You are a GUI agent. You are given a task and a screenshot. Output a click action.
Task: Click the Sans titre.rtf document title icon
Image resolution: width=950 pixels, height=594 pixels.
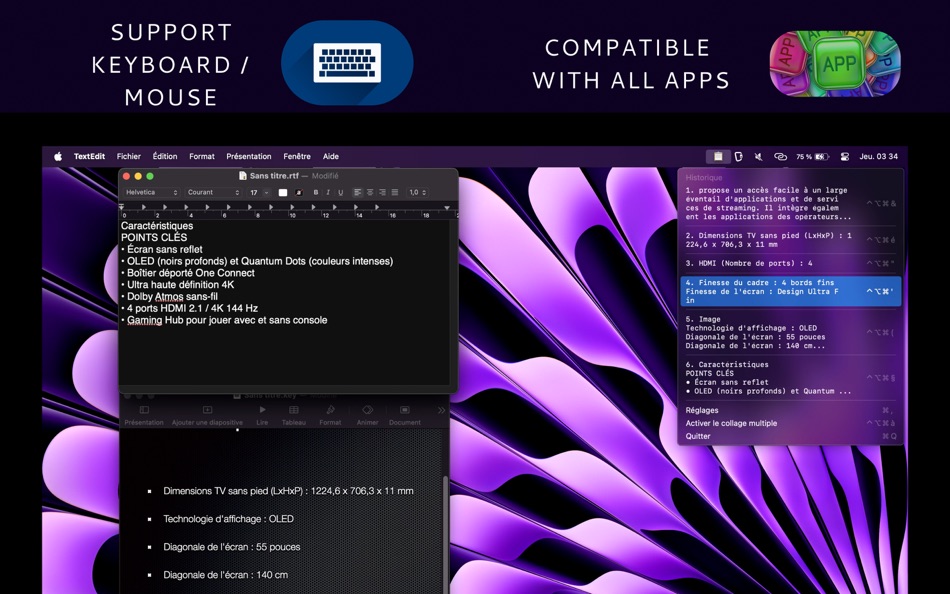[x=243, y=176]
